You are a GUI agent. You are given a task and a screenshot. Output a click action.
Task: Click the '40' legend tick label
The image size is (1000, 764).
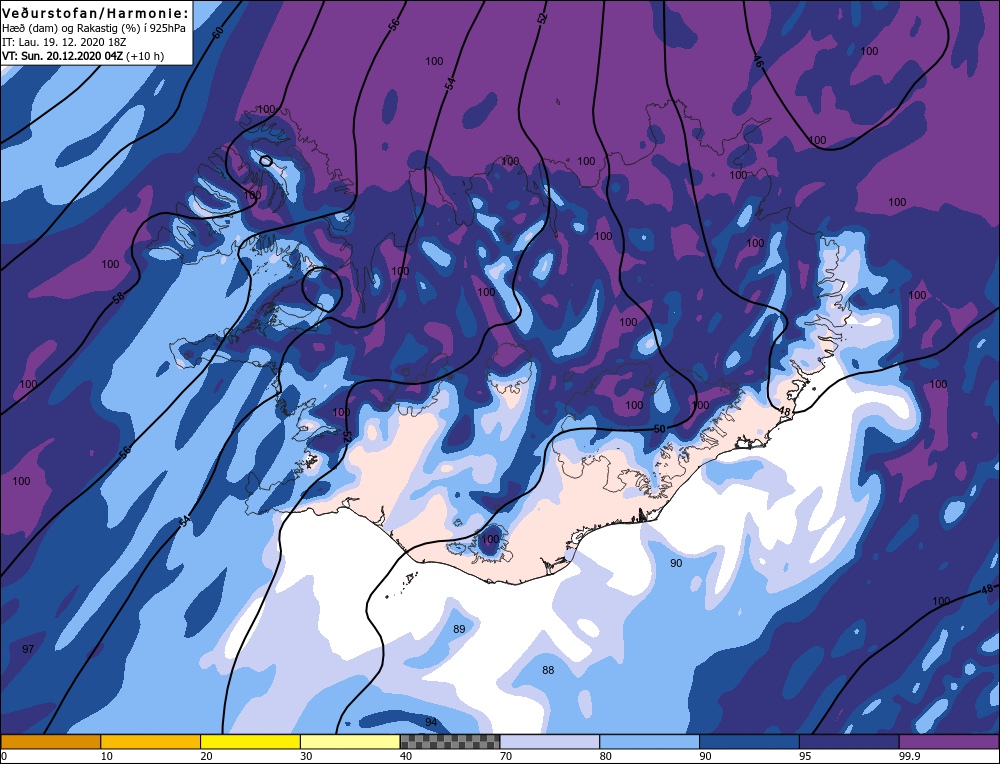click(x=406, y=756)
